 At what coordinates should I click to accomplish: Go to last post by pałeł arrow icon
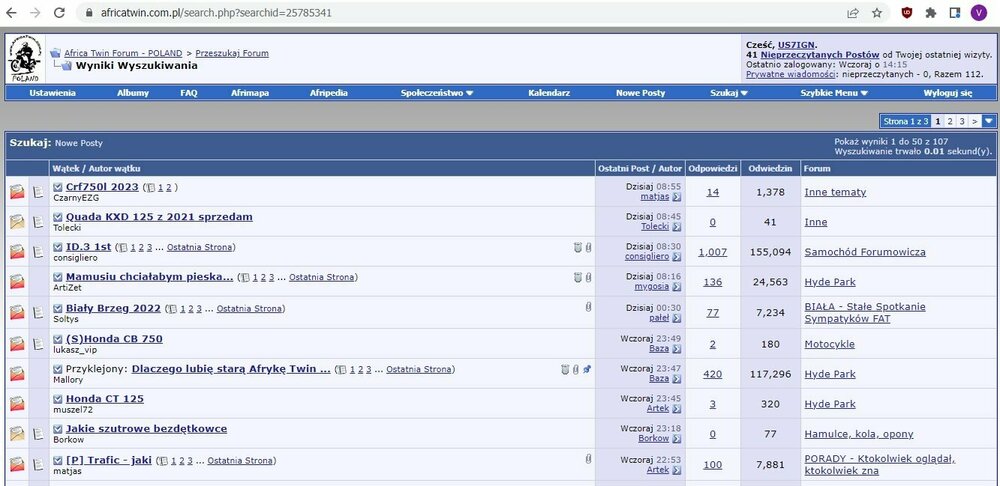tap(676, 318)
